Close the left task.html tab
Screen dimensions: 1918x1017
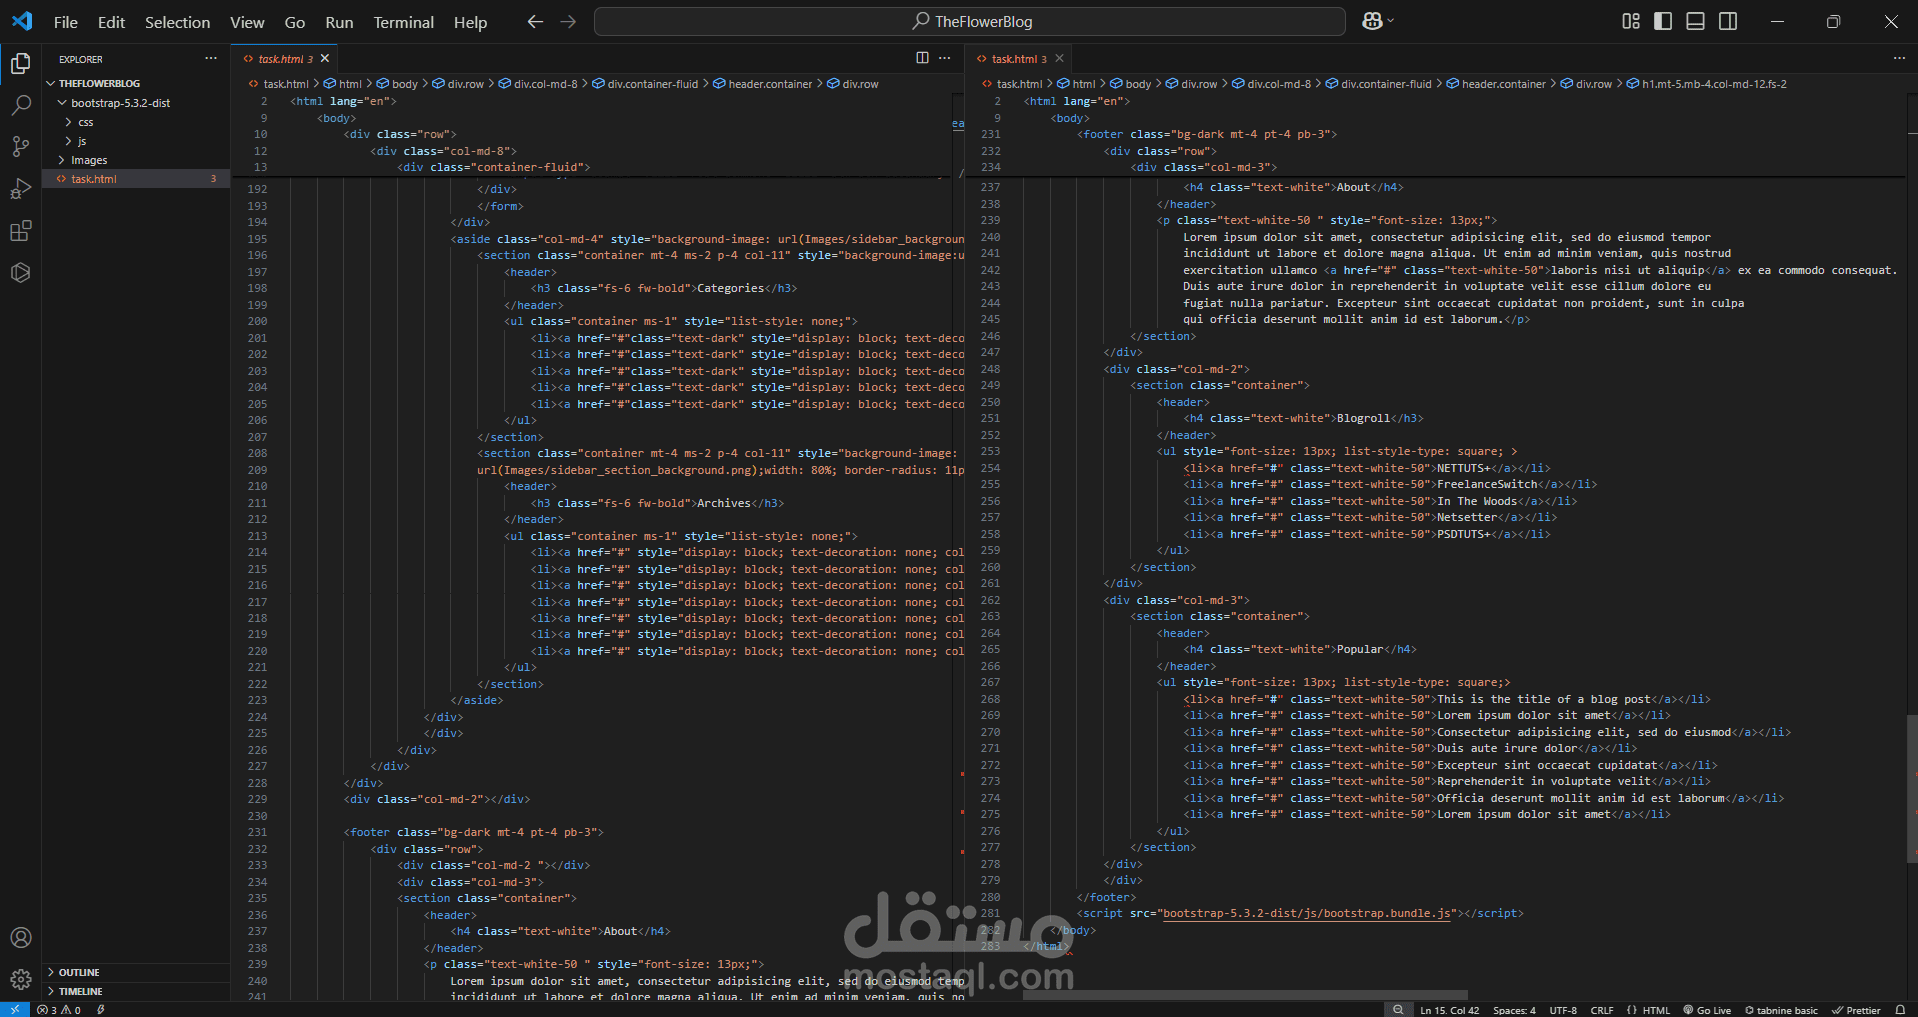(x=325, y=59)
